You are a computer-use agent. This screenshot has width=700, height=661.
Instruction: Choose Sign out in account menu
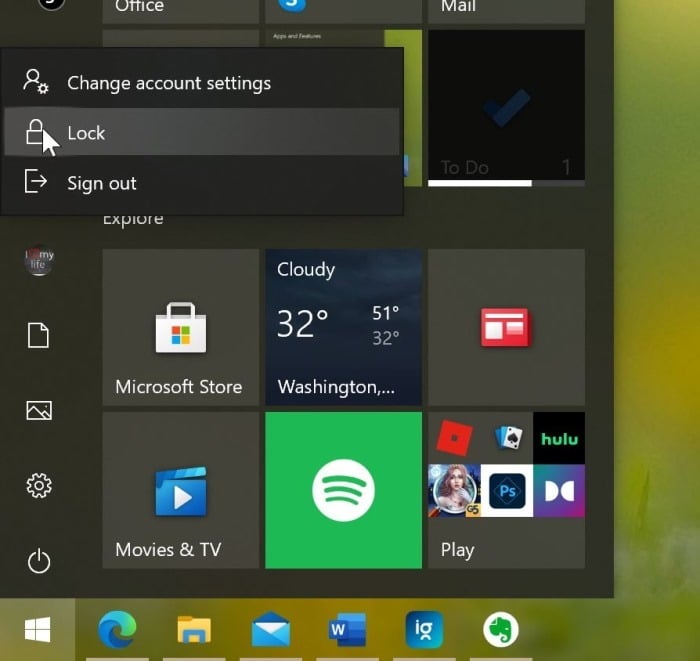[x=202, y=183]
